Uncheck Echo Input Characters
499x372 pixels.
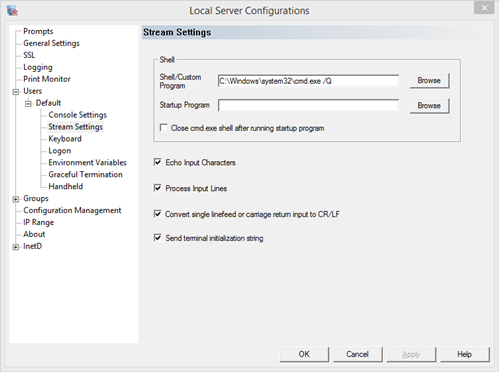coord(158,162)
